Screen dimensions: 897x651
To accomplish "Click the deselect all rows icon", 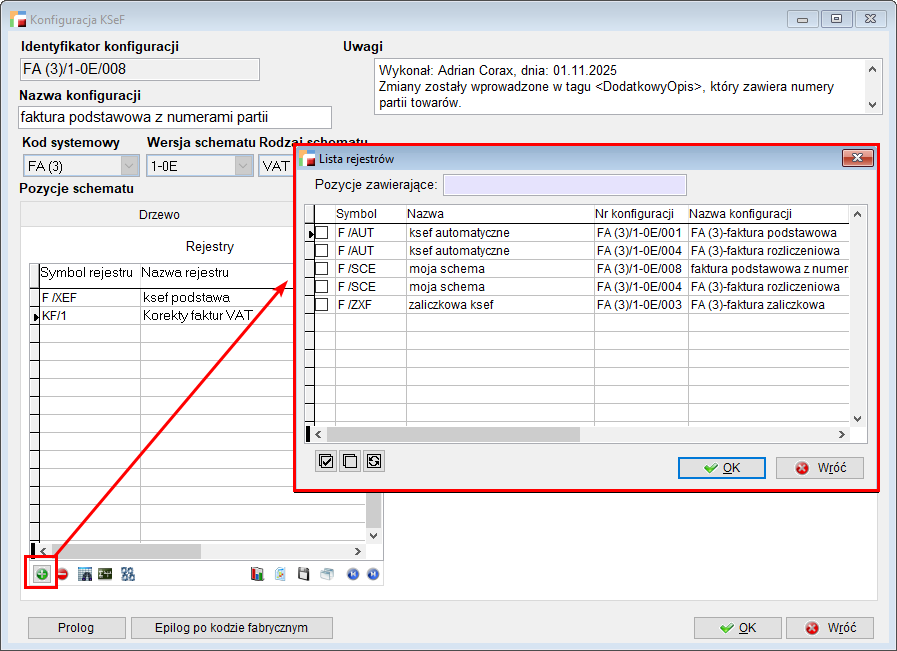I will click(349, 461).
